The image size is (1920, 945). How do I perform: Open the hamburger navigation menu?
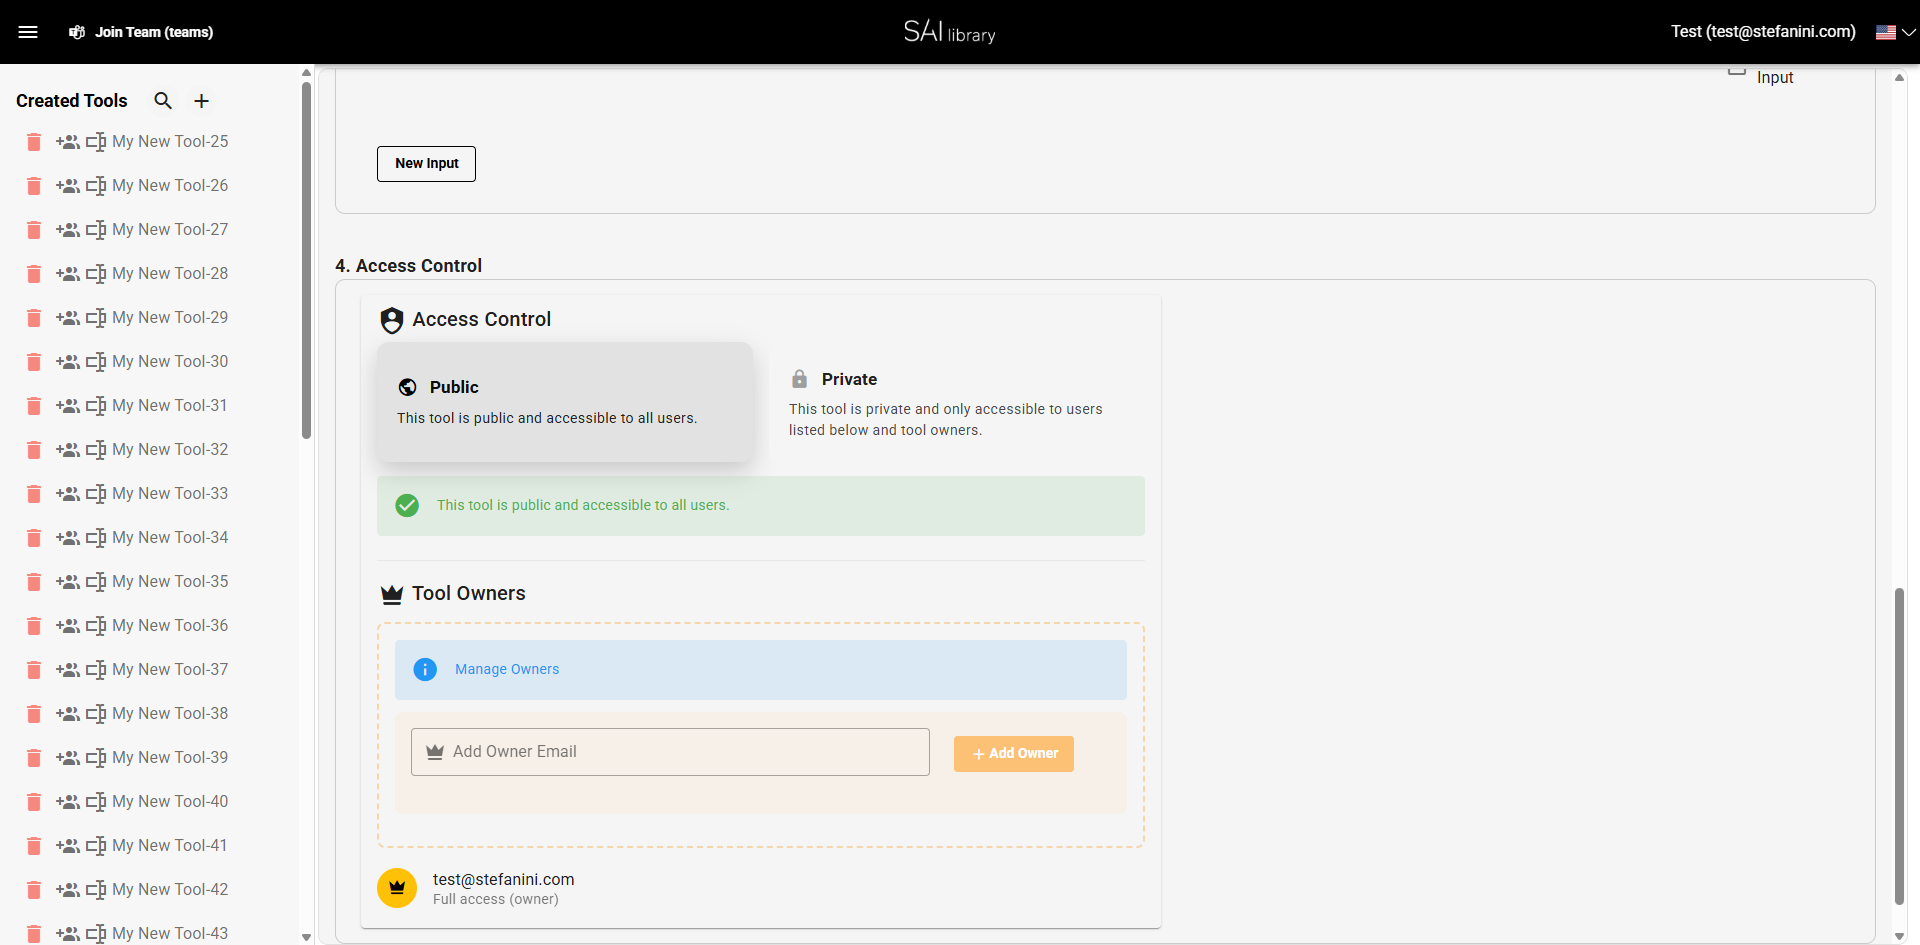[28, 32]
